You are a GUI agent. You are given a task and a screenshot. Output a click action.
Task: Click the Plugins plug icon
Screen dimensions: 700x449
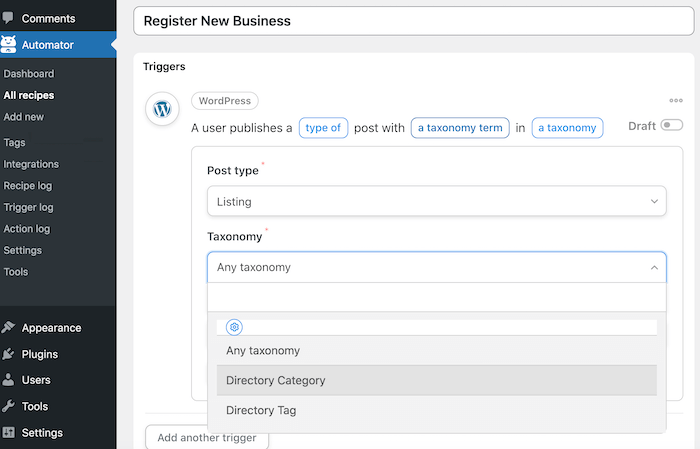click(8, 354)
